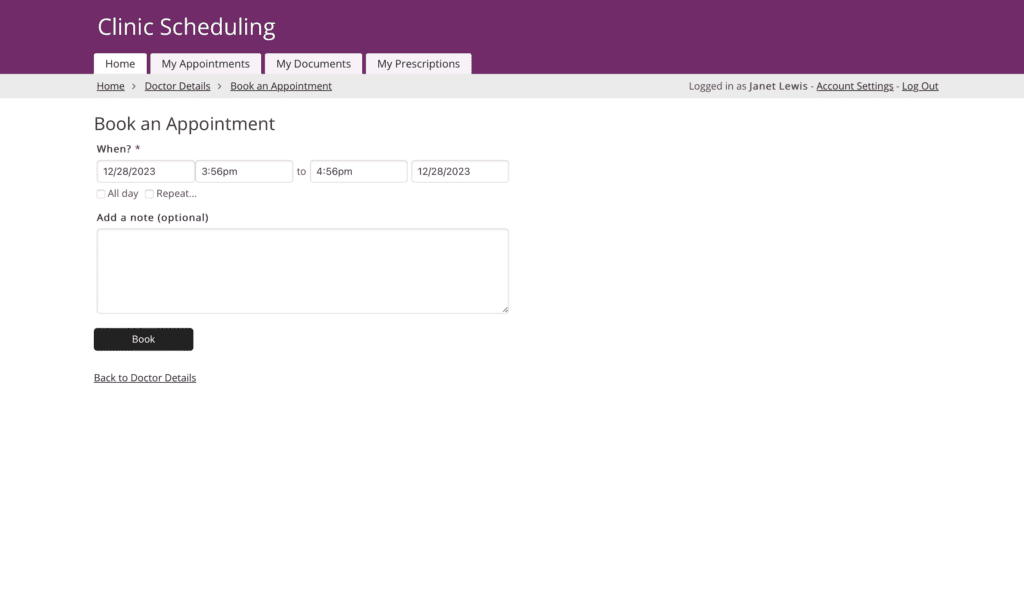Enable the All day checkbox
This screenshot has height=602, width=1024.
coord(101,194)
